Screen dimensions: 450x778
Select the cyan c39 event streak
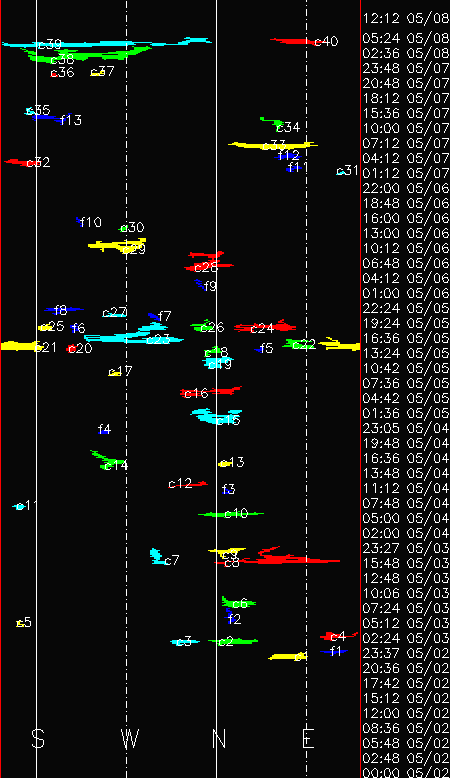pos(107,43)
